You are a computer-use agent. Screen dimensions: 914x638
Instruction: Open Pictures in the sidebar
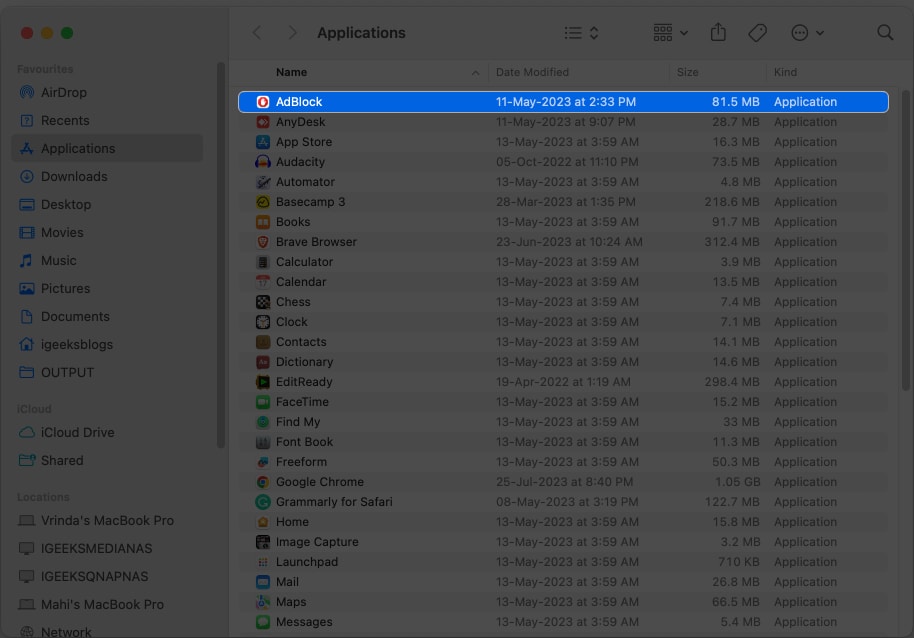107,288
